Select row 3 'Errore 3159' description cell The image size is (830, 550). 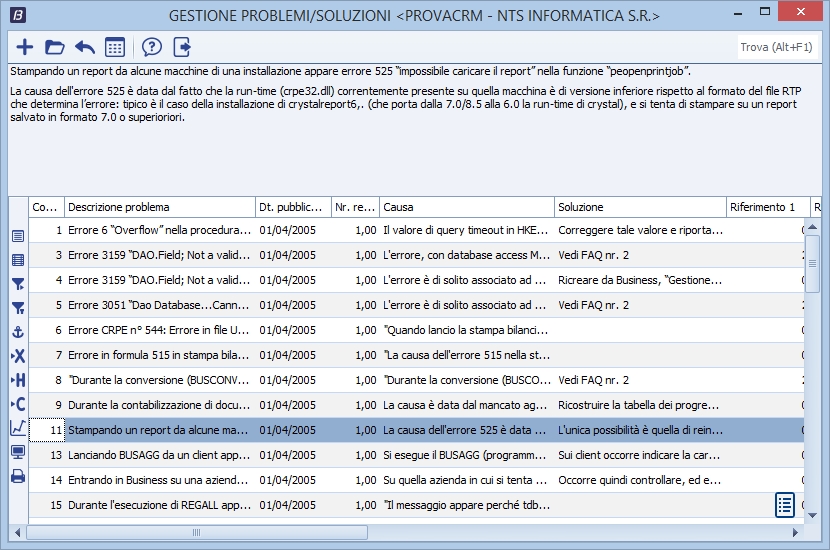pyautogui.click(x=159, y=255)
